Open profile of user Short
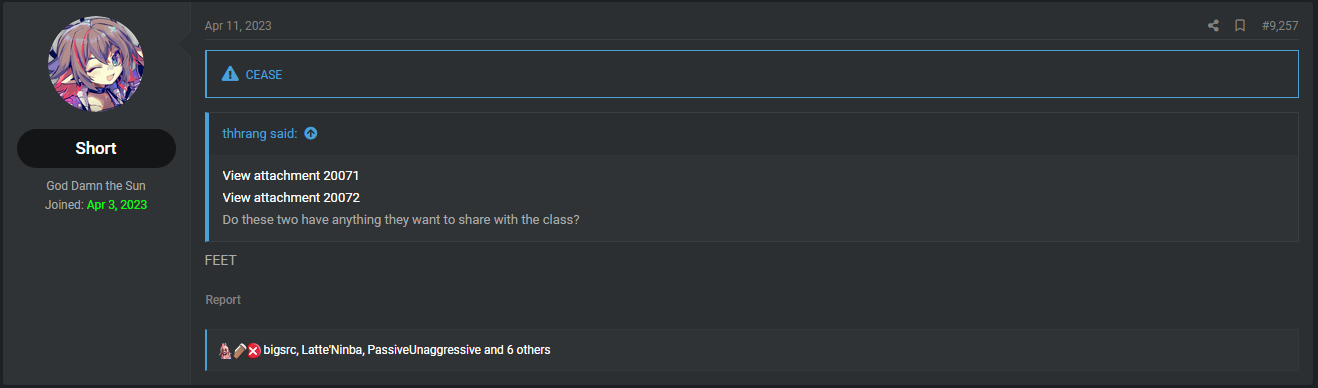The image size is (1318, 388). tap(96, 148)
